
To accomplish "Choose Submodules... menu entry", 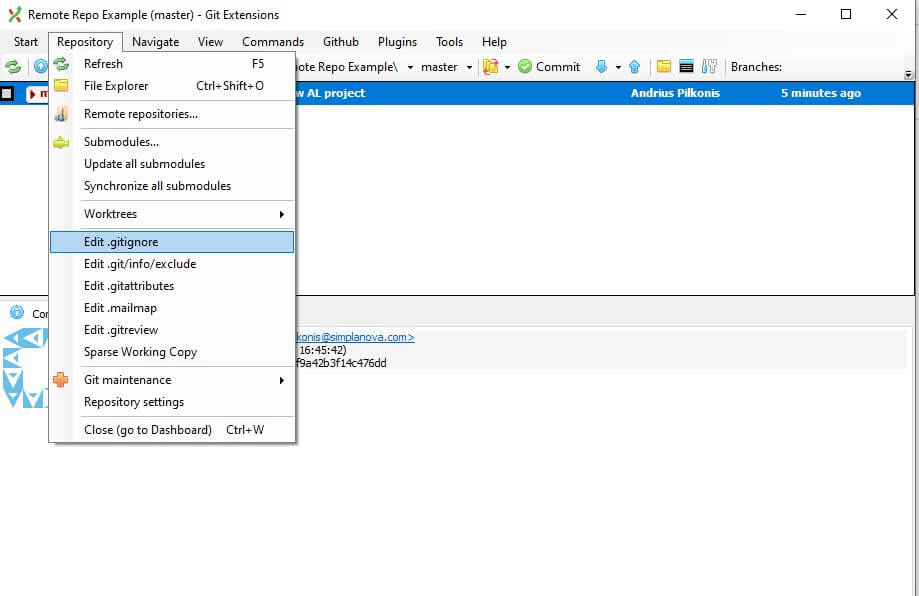I will click(x=172, y=142).
